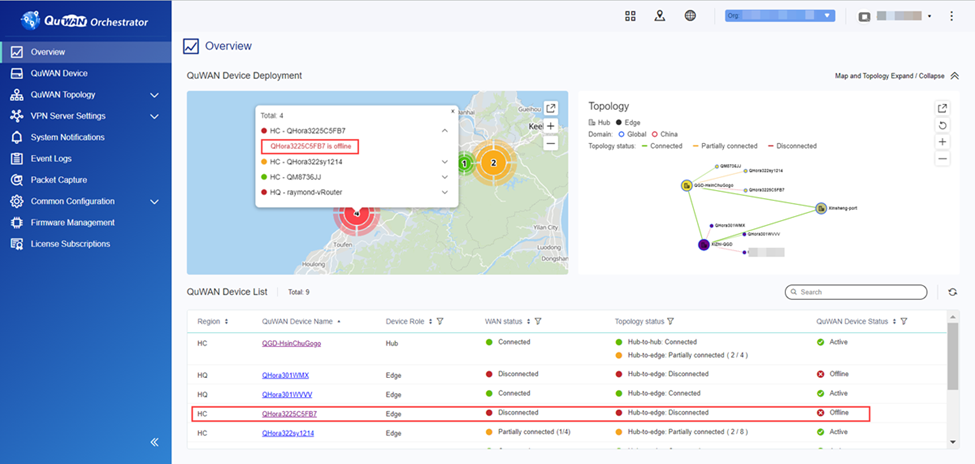Sort by Region column
Viewport: 975px width, 464px height.
[226, 322]
